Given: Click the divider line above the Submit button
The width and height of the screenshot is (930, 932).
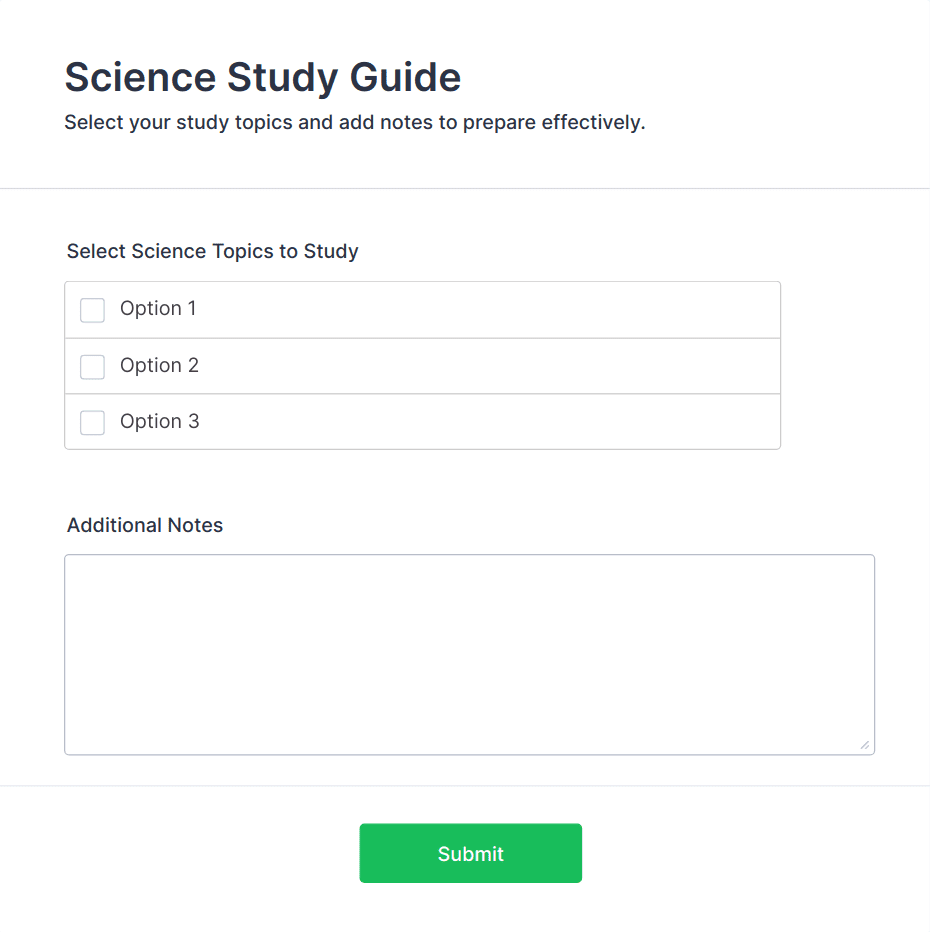Looking at the screenshot, I should 465,789.
